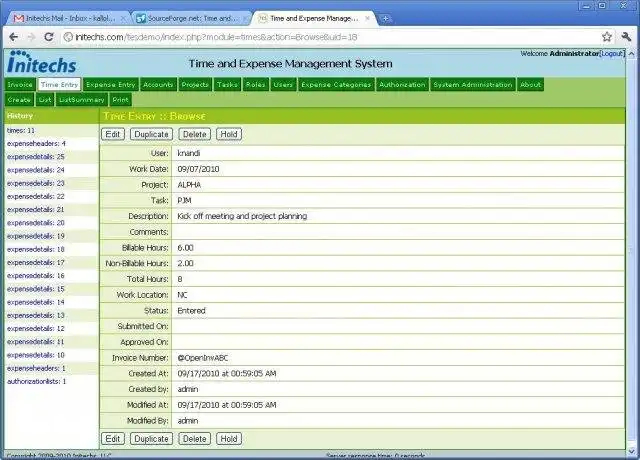Open the wrench settings menu
Image resolution: width=640 pixels, height=460 pixels.
(x=626, y=37)
